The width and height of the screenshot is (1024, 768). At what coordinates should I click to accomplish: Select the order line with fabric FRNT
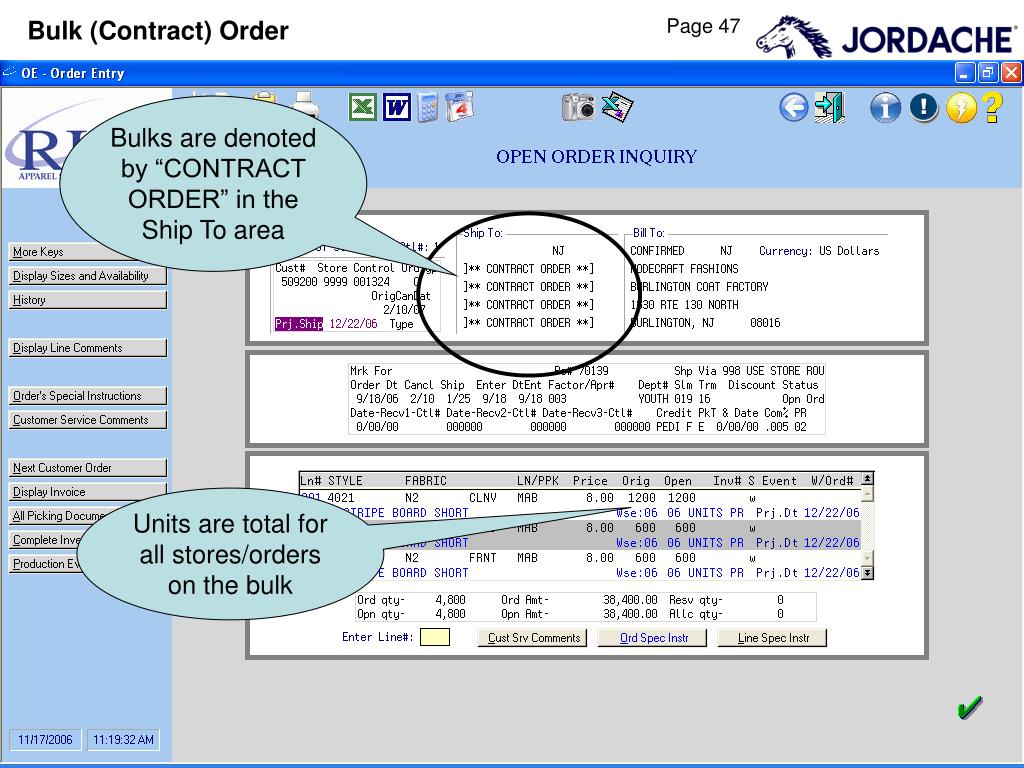580,565
